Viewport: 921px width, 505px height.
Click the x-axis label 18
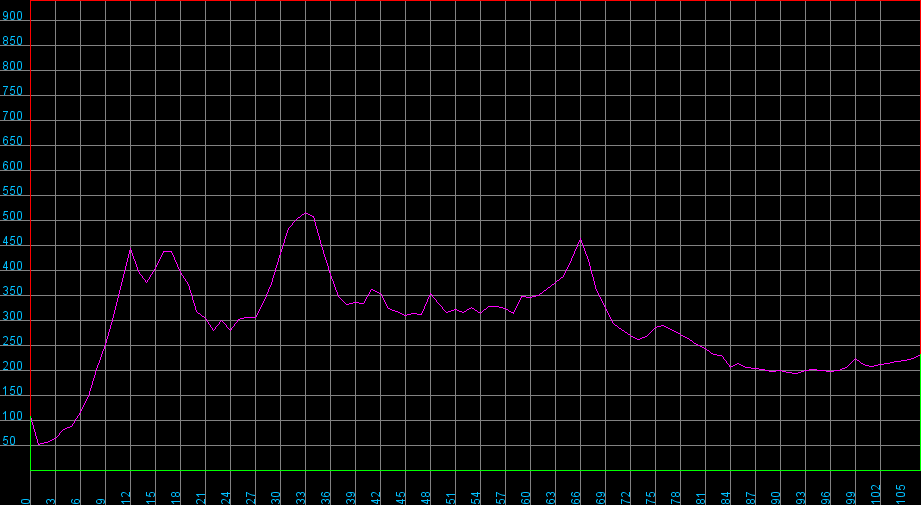click(176, 498)
